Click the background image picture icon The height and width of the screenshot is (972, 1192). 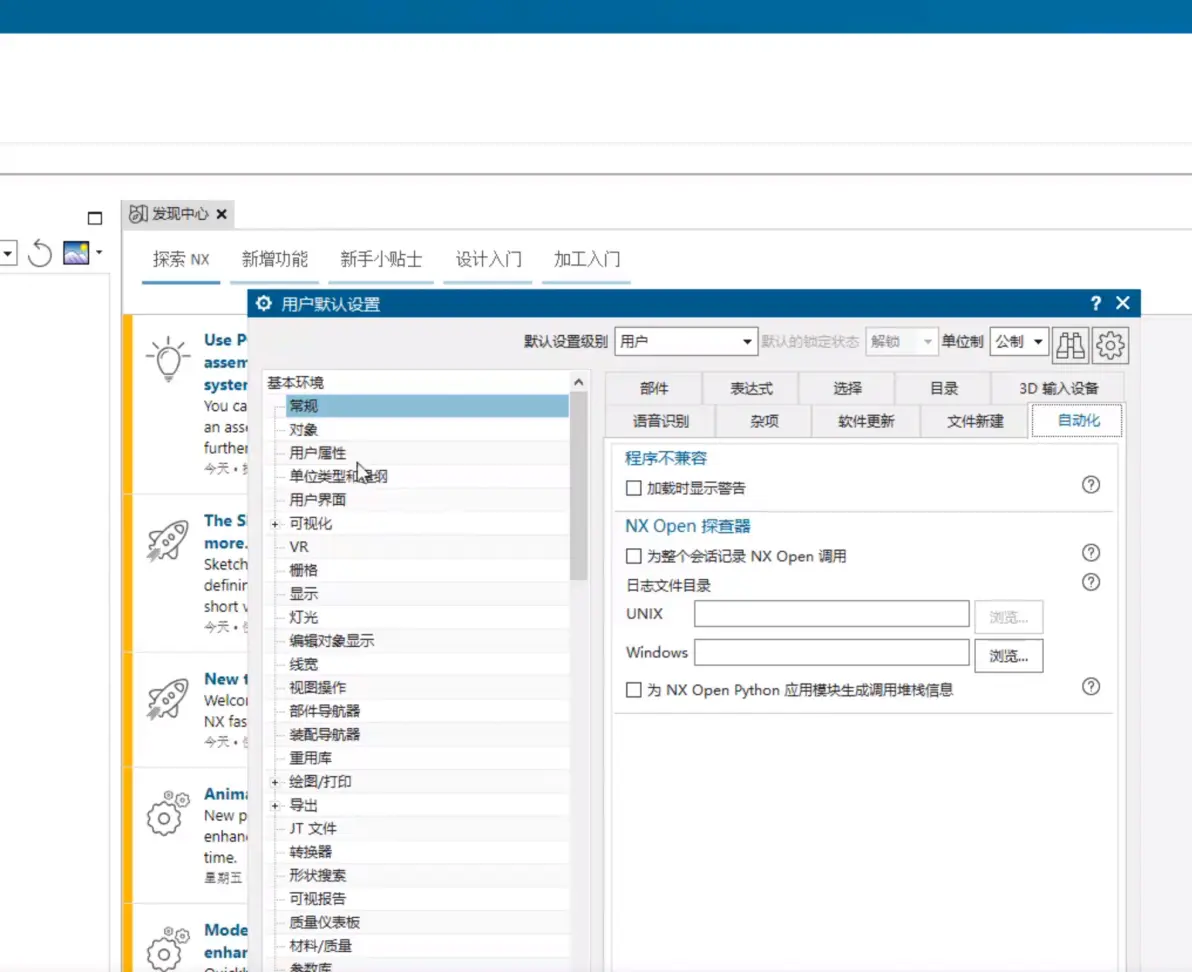pos(76,252)
